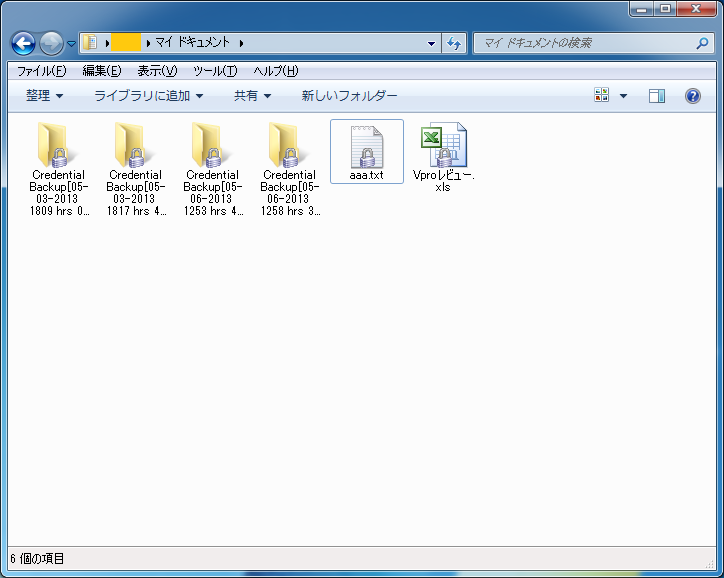The image size is (724, 578).
Task: Open the 整理 dropdown
Action: point(44,96)
